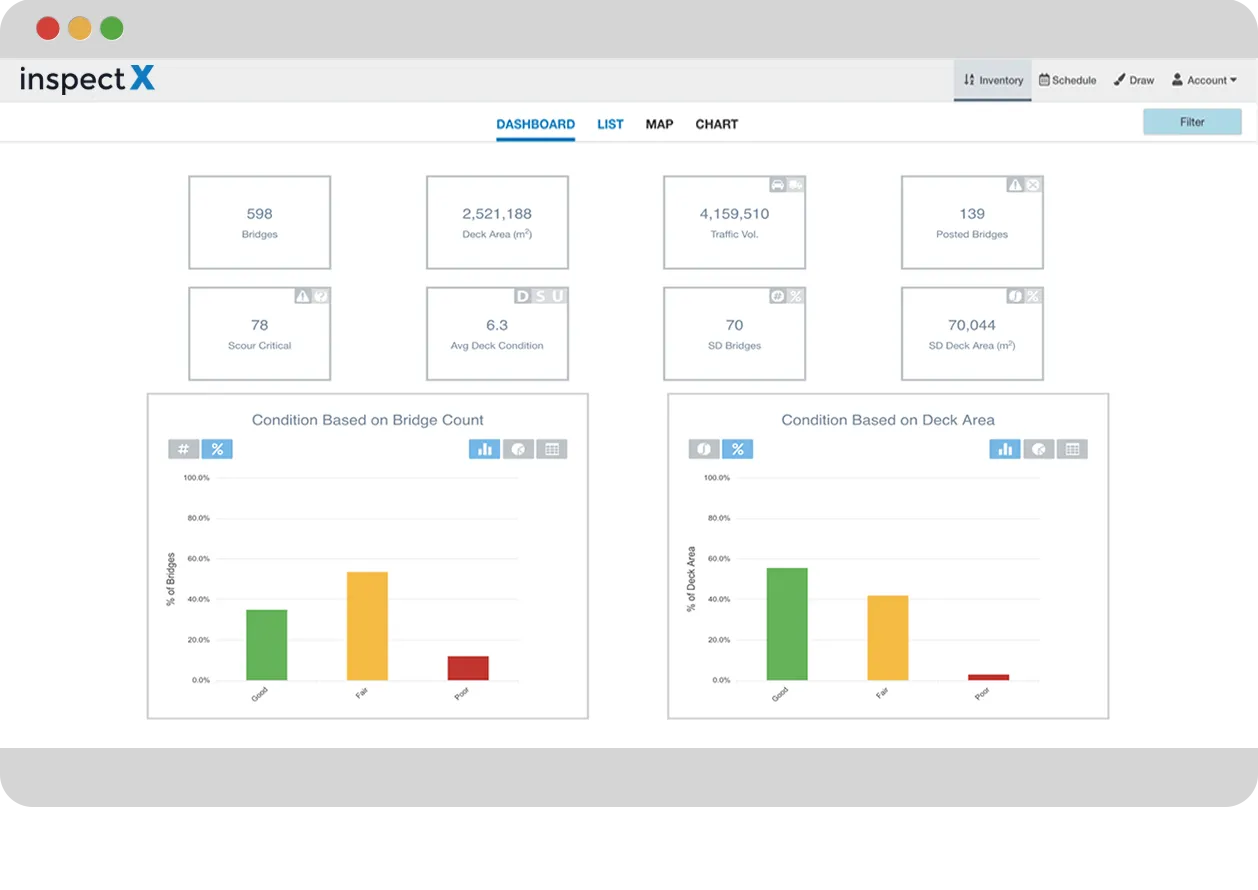Select the pencil Draw icon in the navbar
Screen dimensions: 1258x890
tap(1119, 79)
